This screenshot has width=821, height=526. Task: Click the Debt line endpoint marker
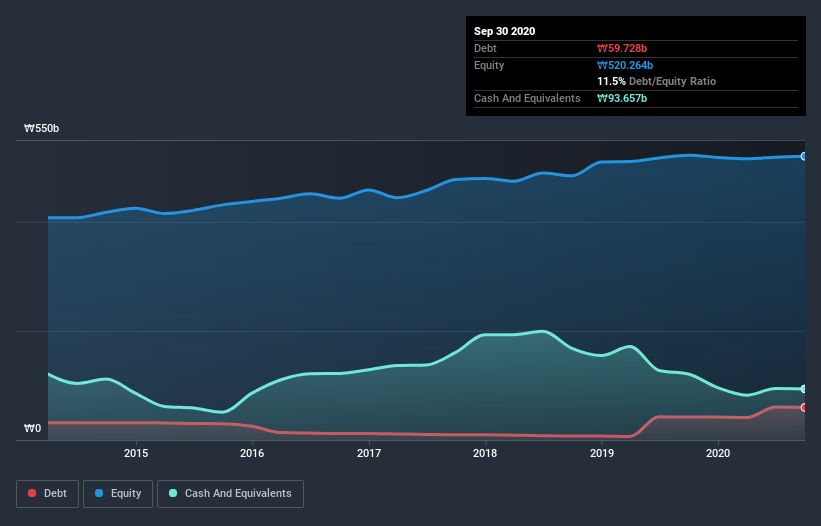(804, 407)
